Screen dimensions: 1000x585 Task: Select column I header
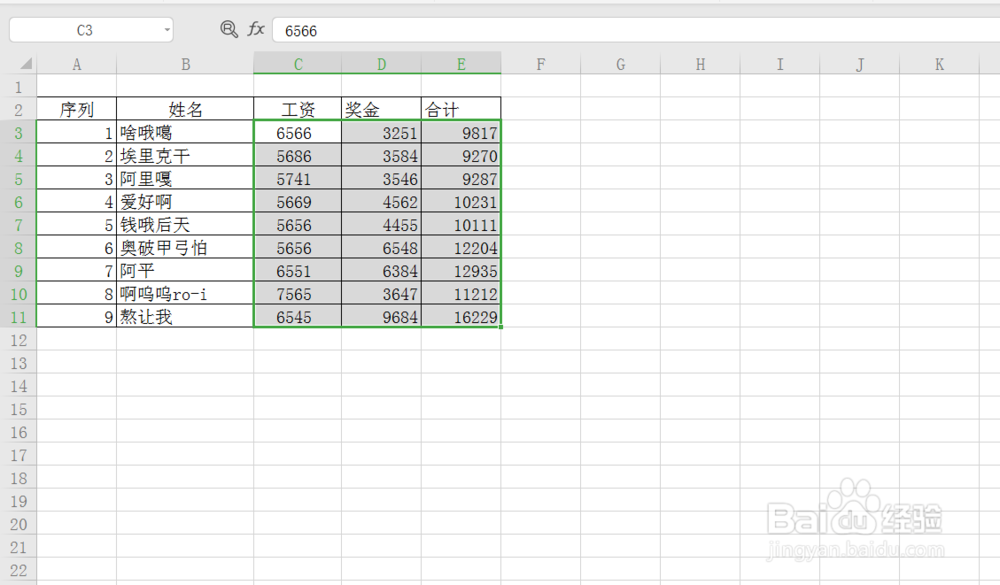tap(780, 64)
